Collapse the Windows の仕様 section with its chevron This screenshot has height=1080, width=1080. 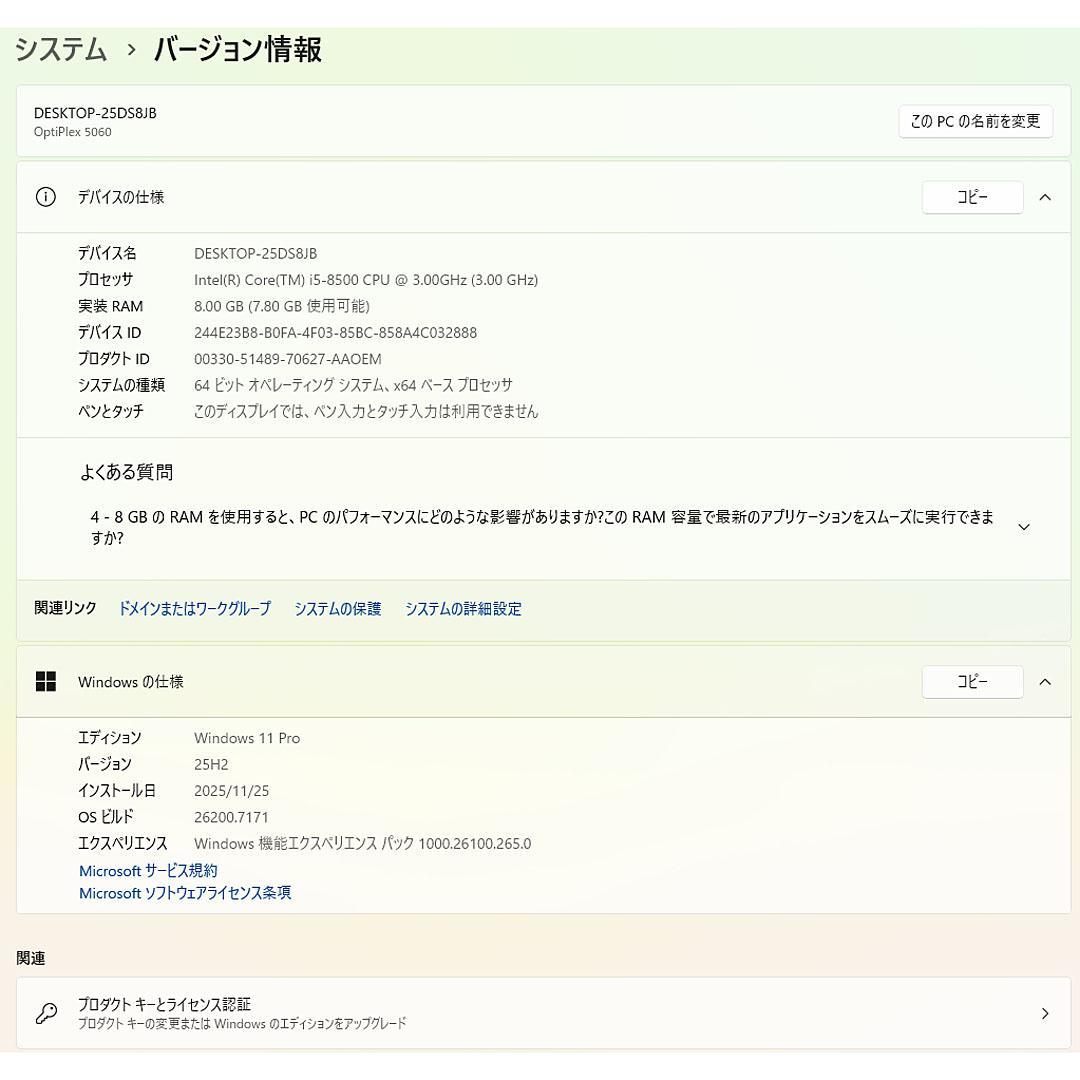(x=1045, y=681)
